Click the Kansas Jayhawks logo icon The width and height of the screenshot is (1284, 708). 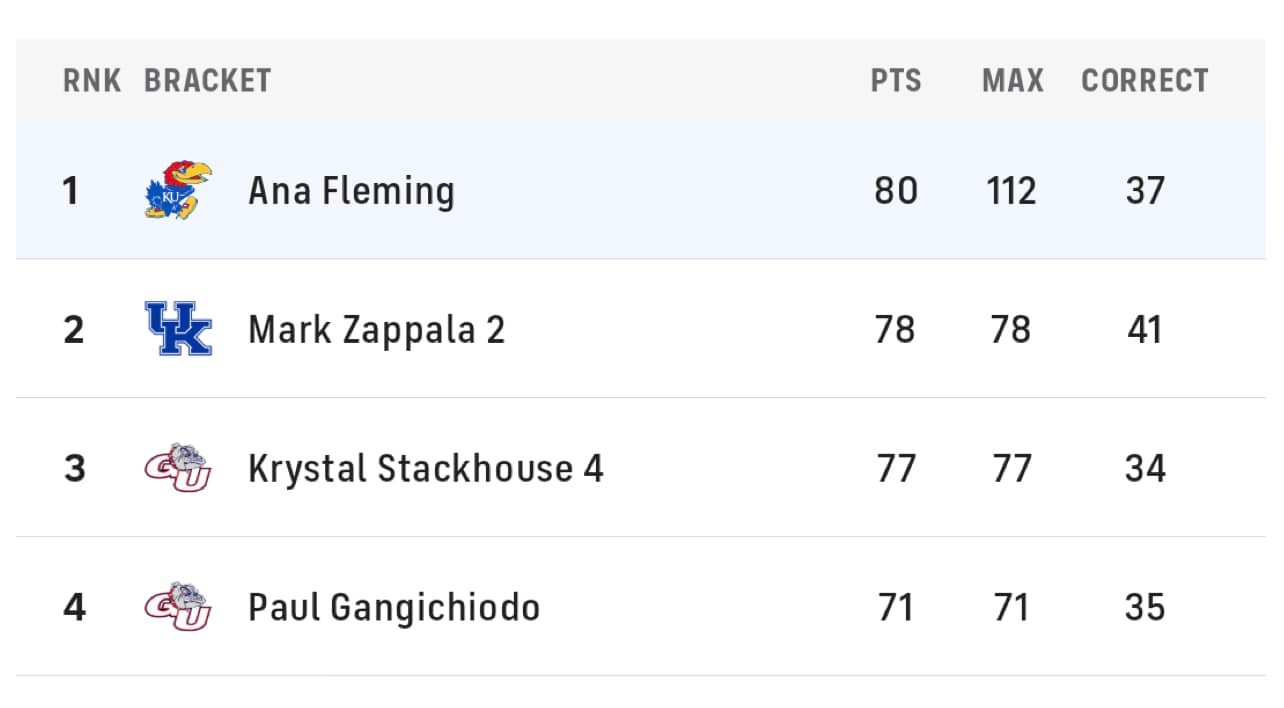coord(178,190)
